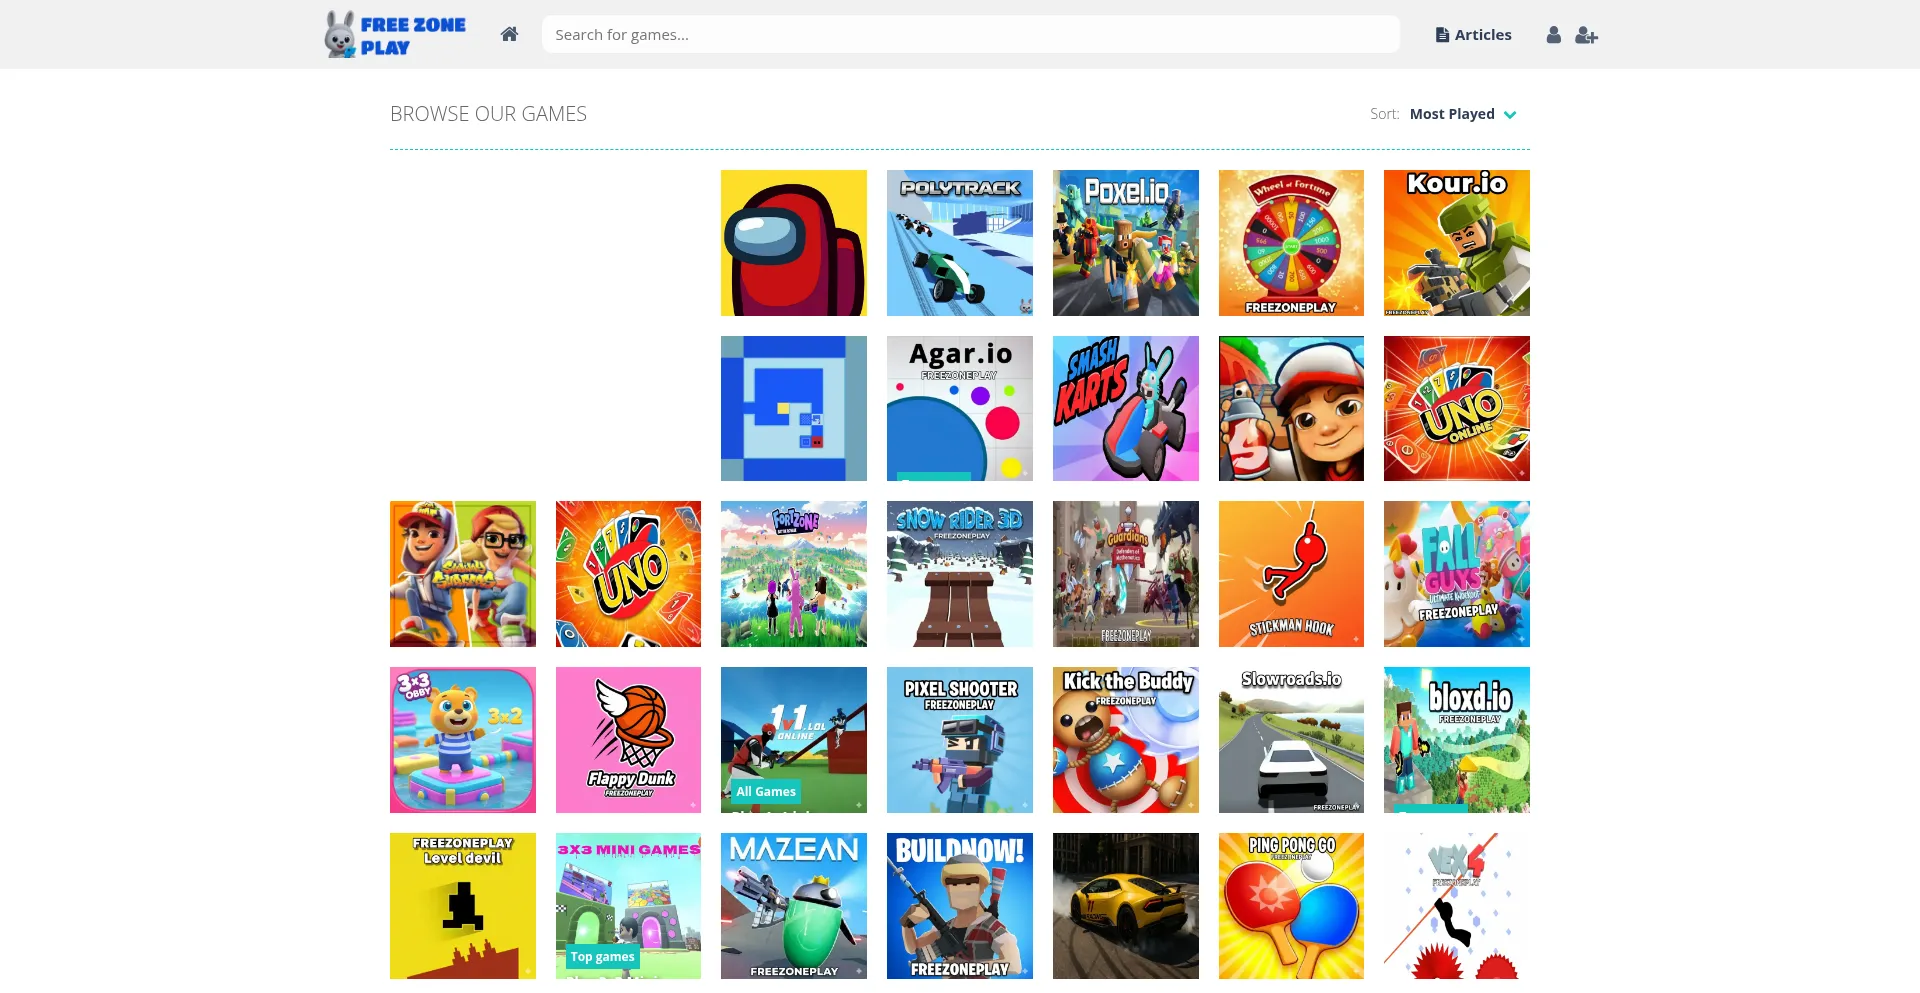
Task: Open the blue paper territory game
Action: tap(794, 409)
